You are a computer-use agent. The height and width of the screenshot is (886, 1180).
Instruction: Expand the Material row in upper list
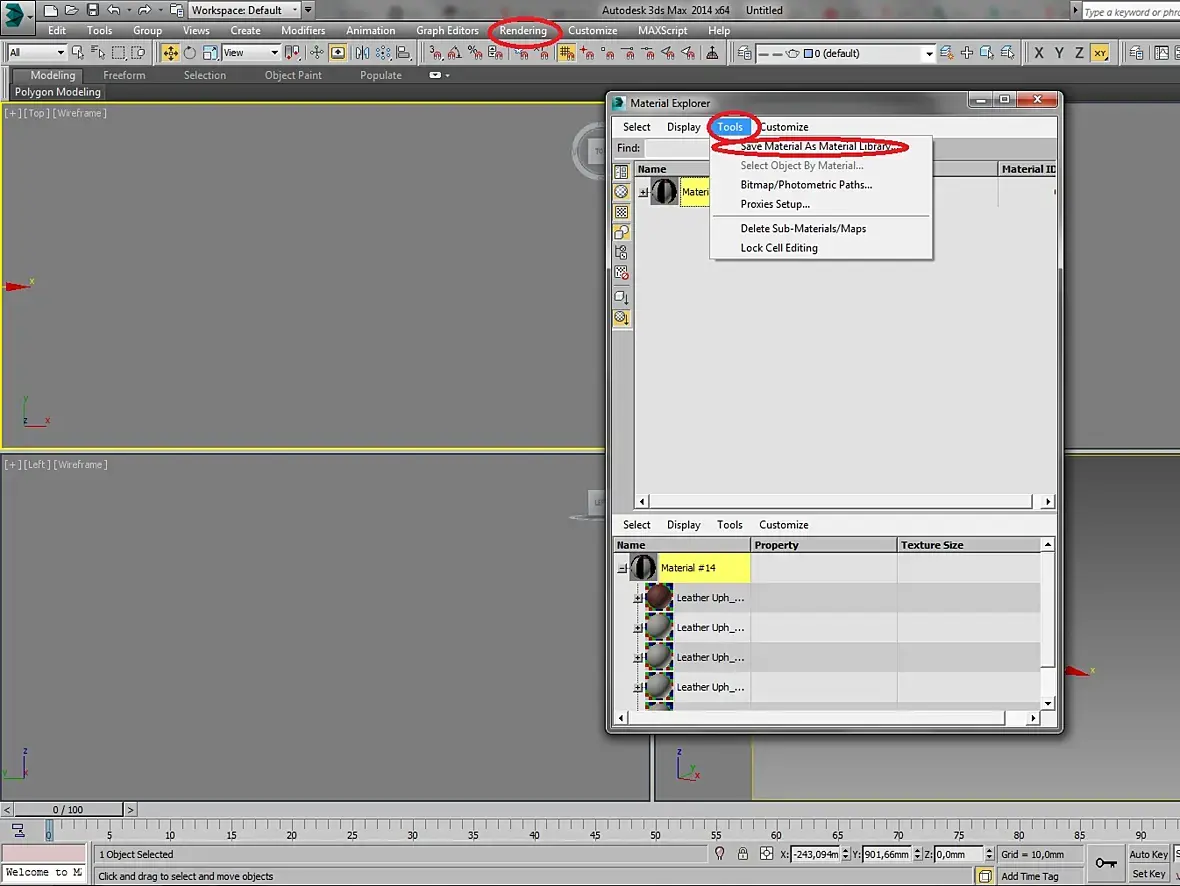(x=643, y=193)
